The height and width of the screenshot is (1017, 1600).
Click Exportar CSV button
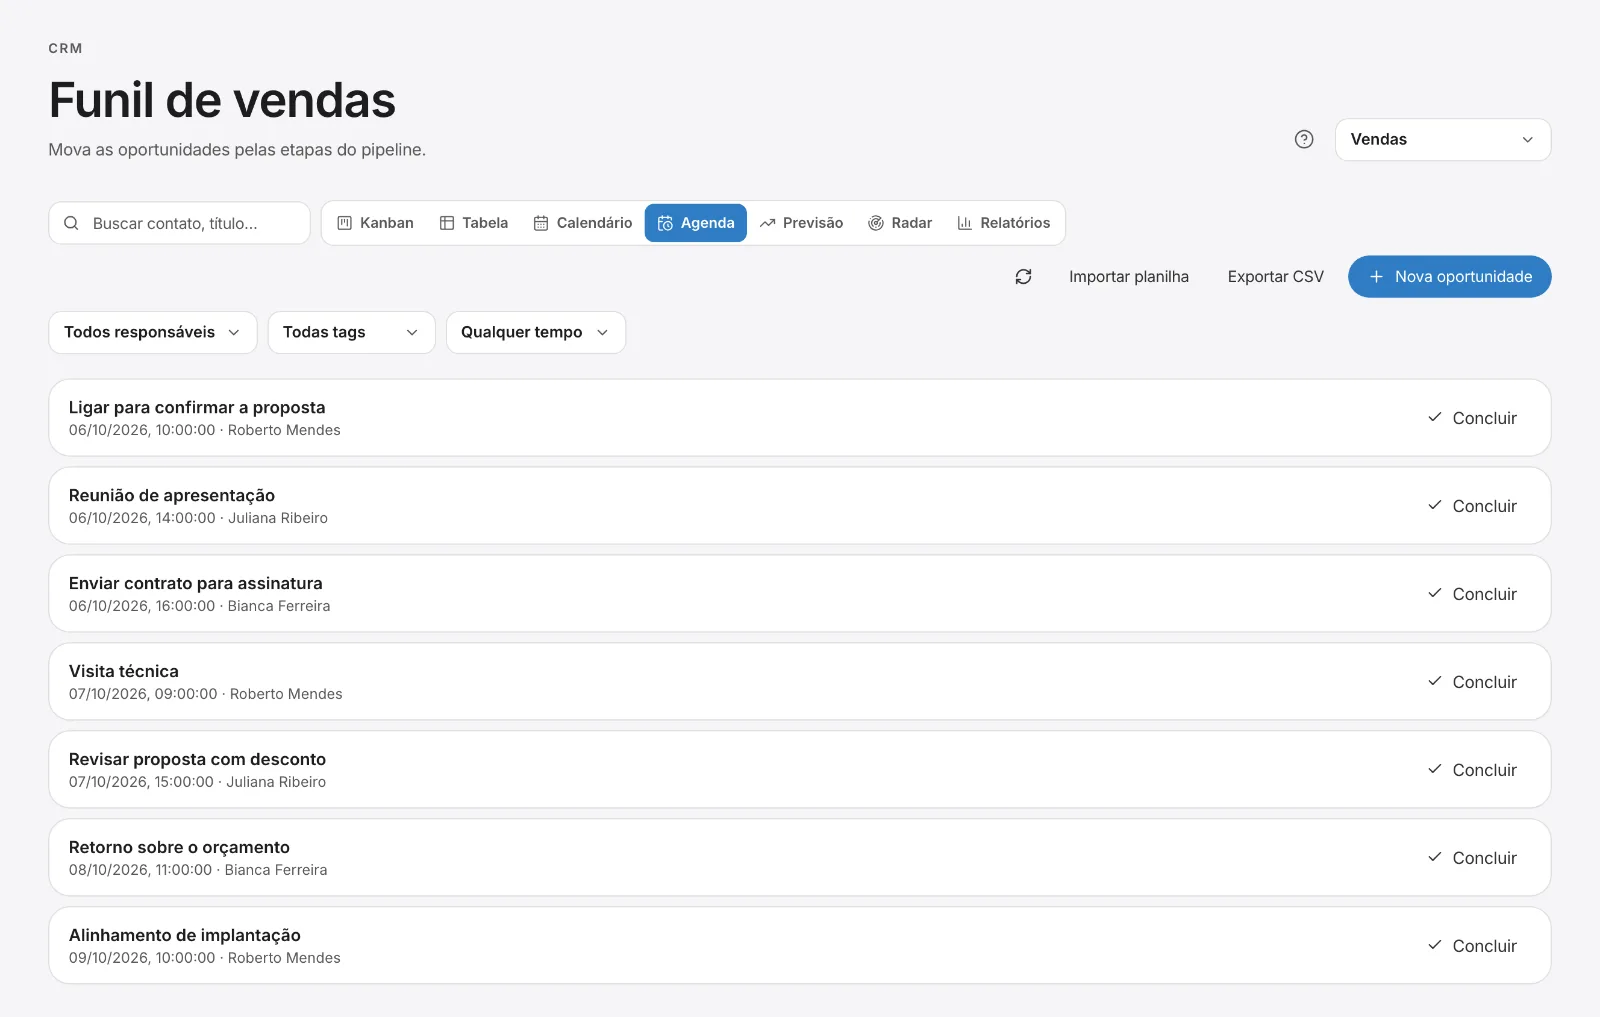(x=1276, y=277)
